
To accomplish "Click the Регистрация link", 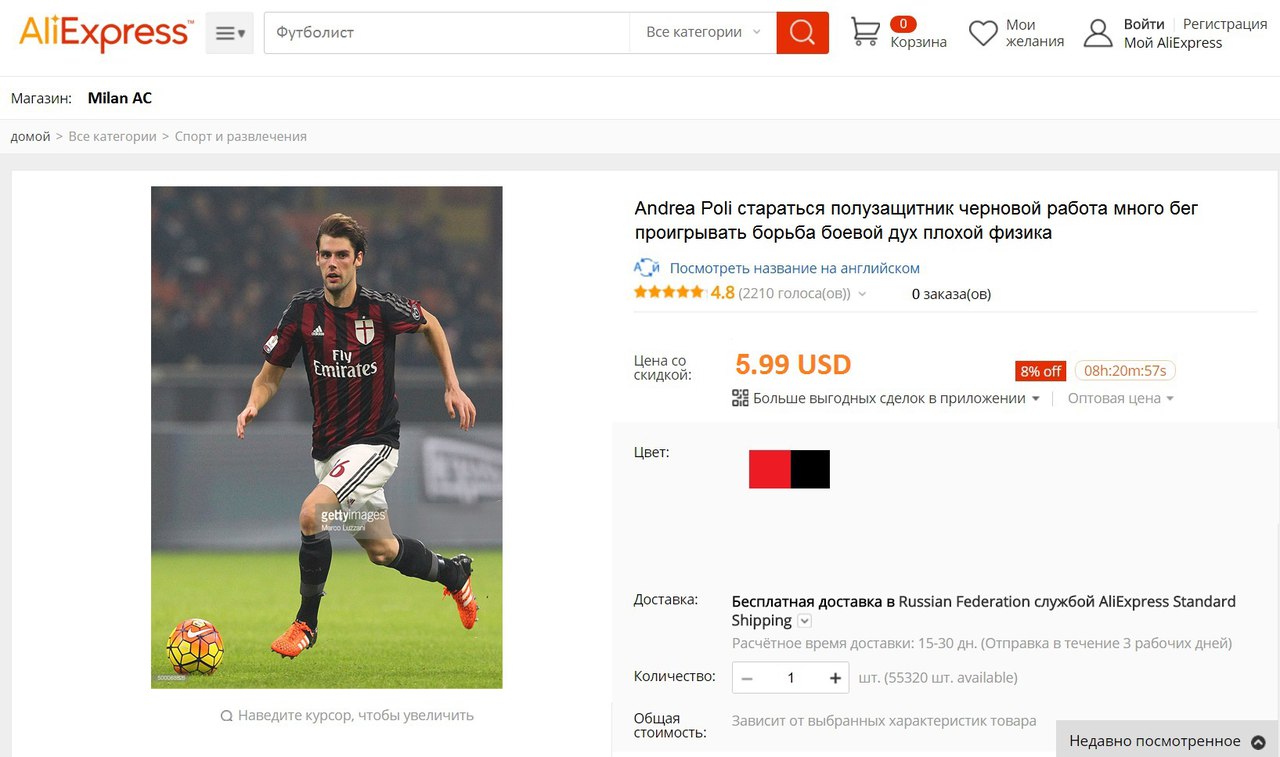I will pos(1225,24).
